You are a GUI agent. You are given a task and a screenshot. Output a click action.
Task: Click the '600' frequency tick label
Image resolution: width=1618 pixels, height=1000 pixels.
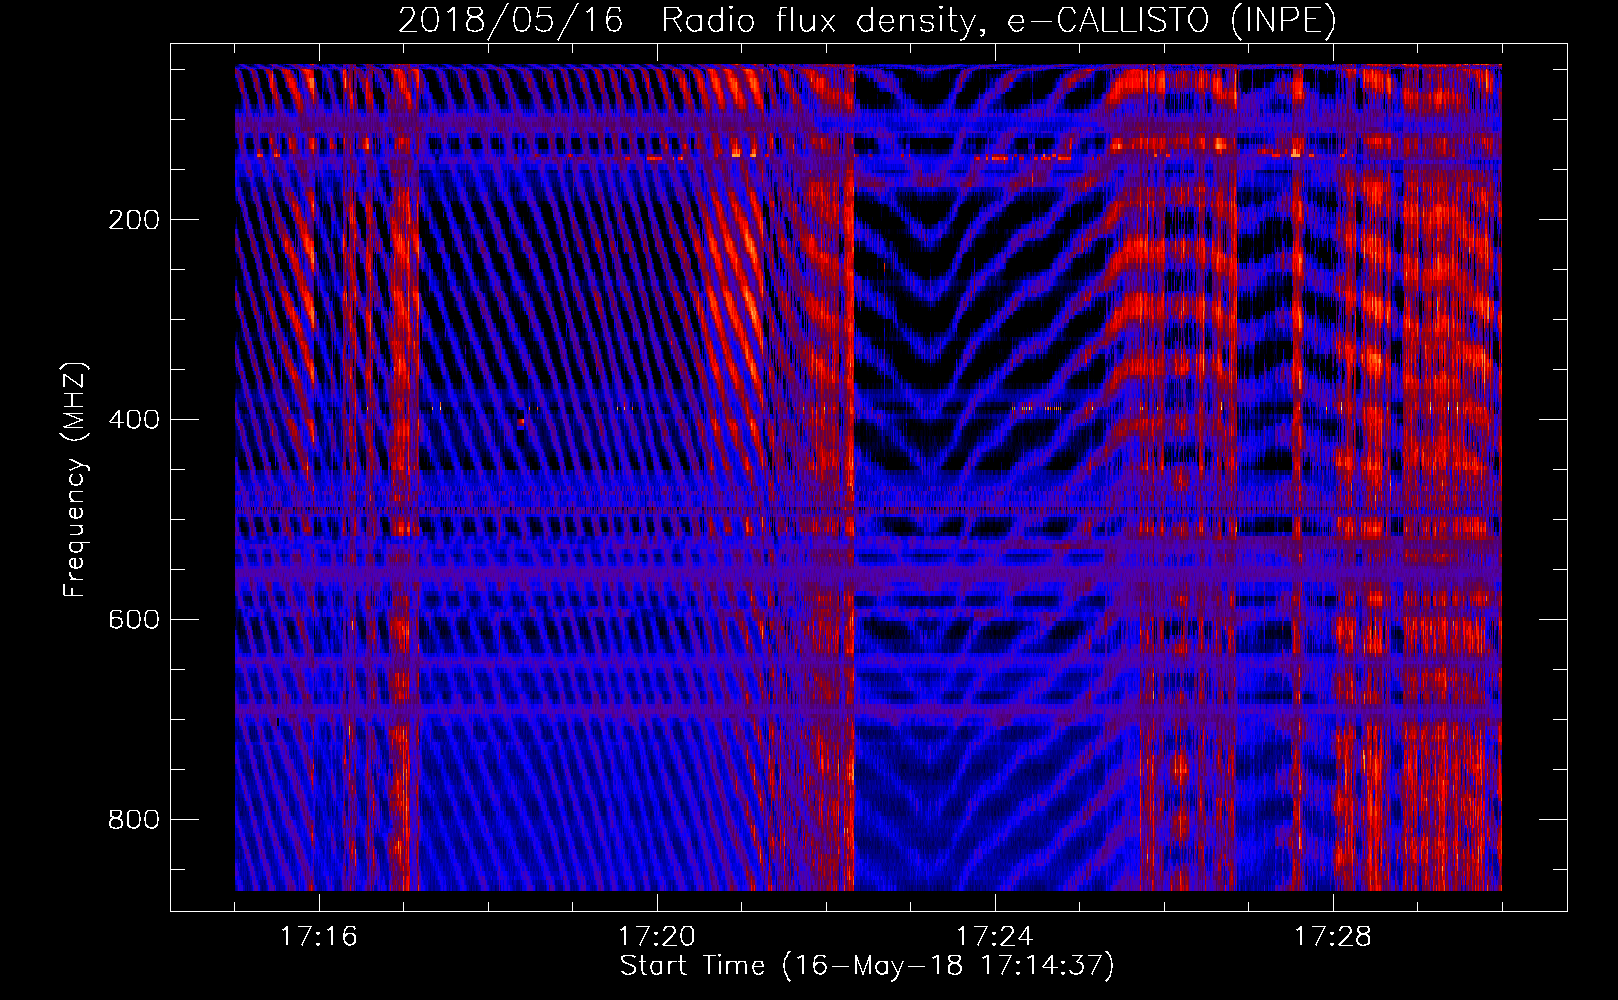133,620
